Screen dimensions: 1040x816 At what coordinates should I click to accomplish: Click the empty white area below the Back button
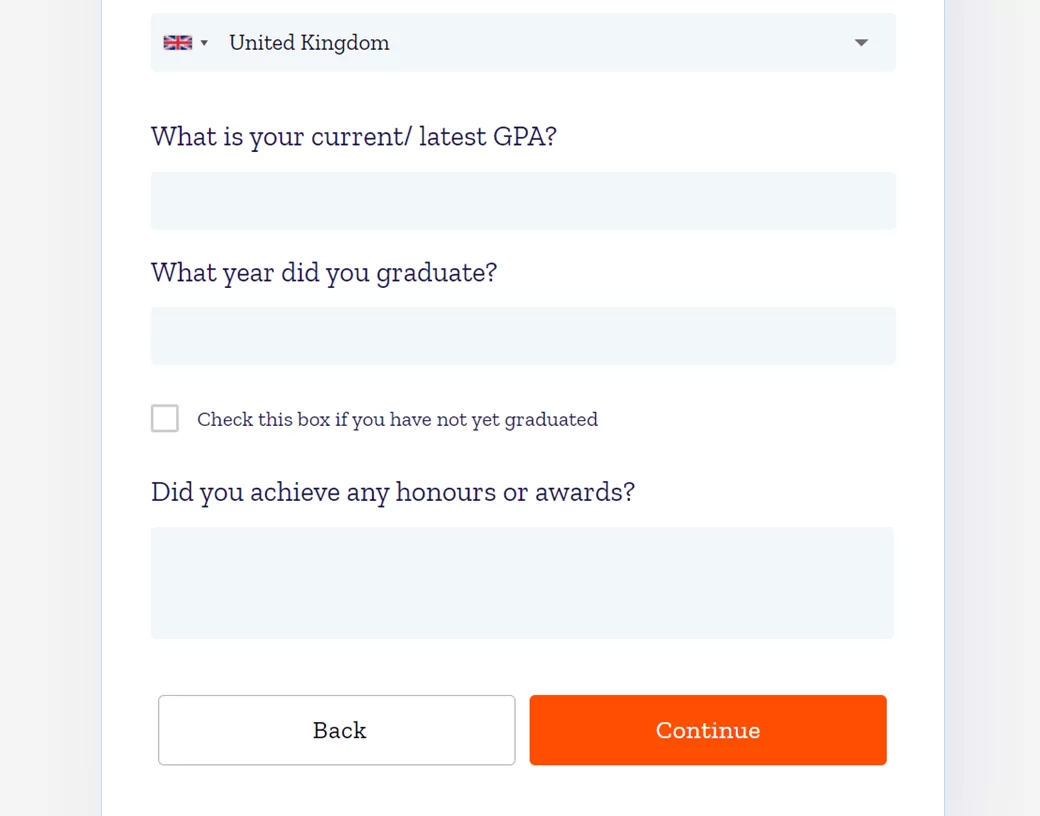pyautogui.click(x=336, y=792)
